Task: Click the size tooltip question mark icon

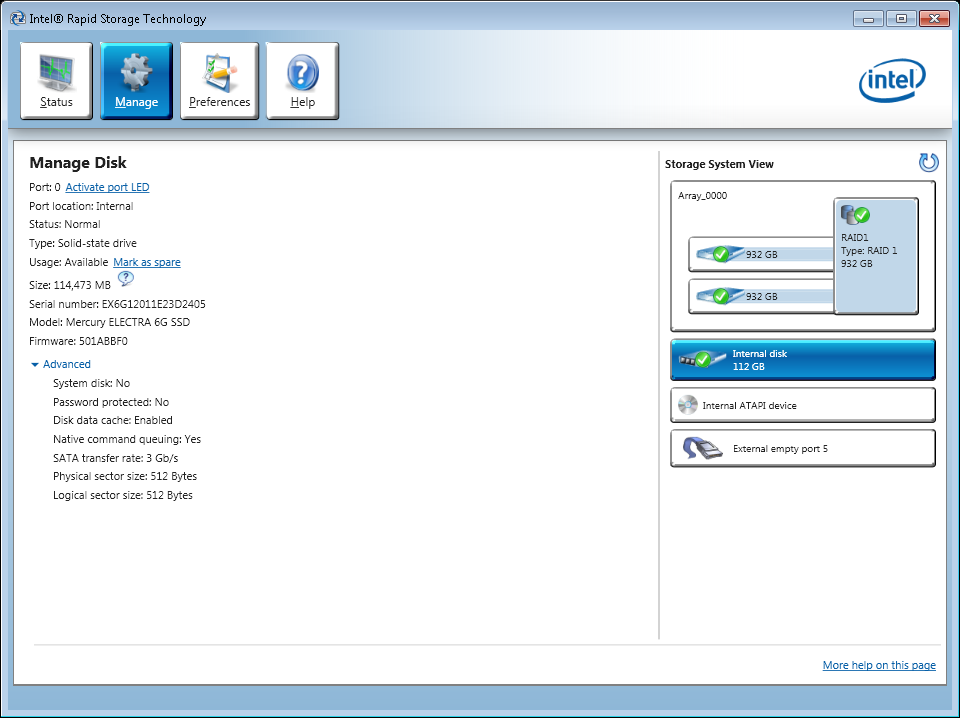Action: pos(125,279)
